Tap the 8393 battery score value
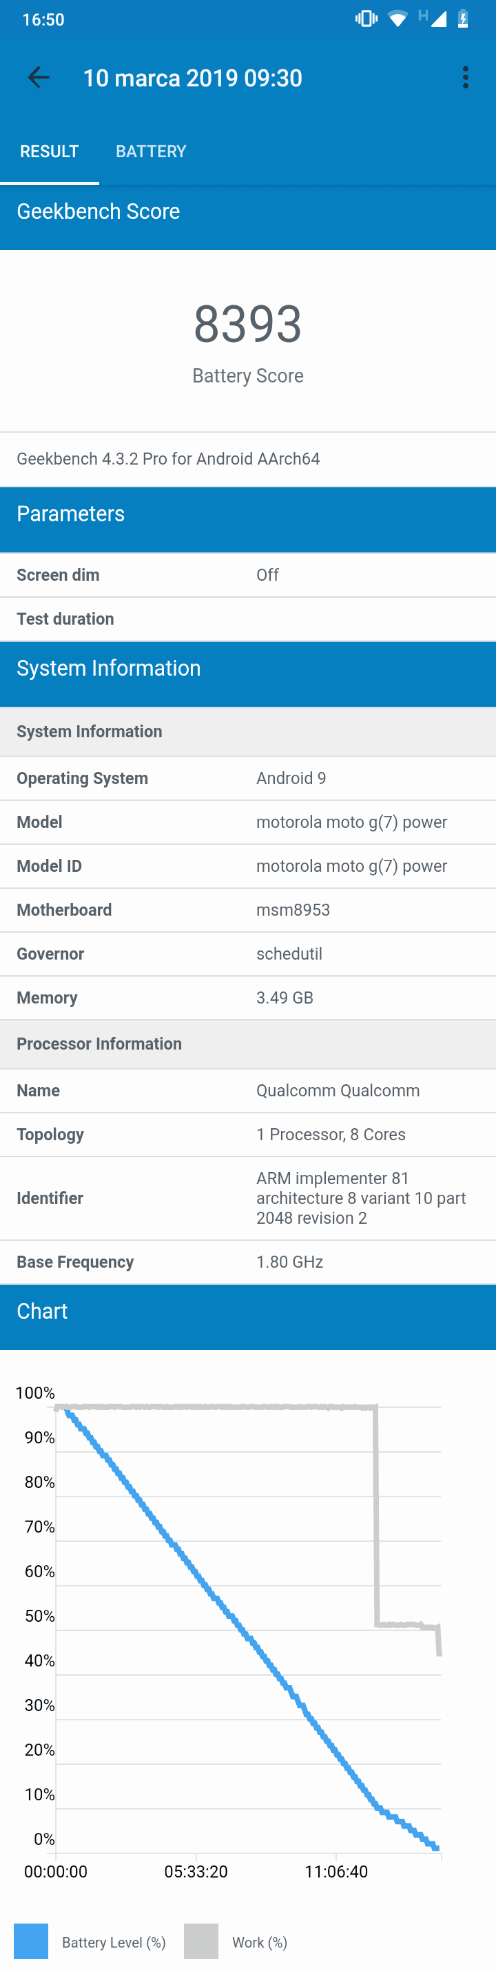 click(x=248, y=325)
